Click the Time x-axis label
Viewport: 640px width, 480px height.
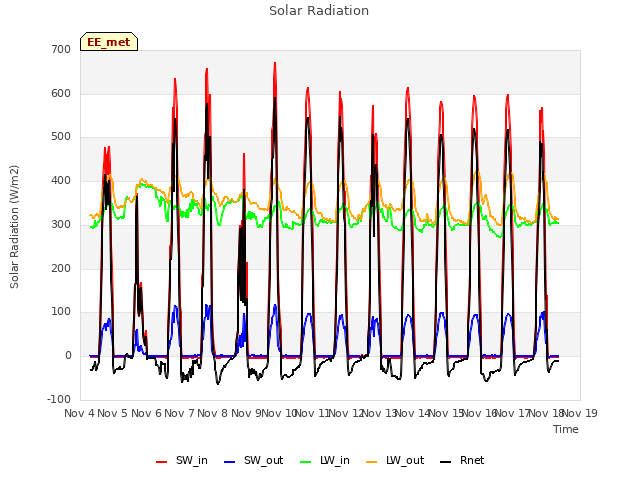pos(566,429)
